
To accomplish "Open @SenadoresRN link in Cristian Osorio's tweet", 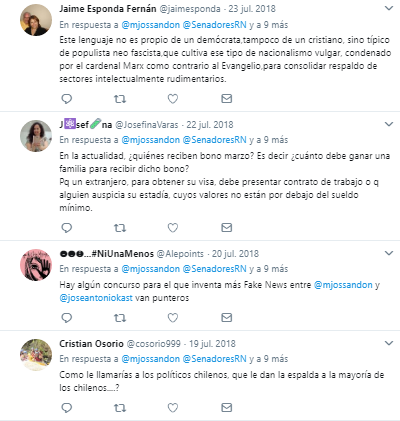I will coord(215,359).
